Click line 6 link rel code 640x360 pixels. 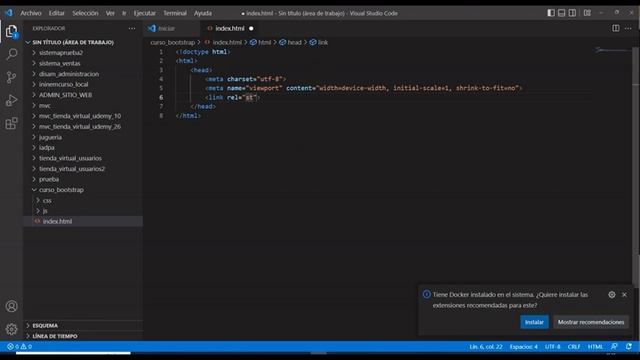[x=232, y=98]
